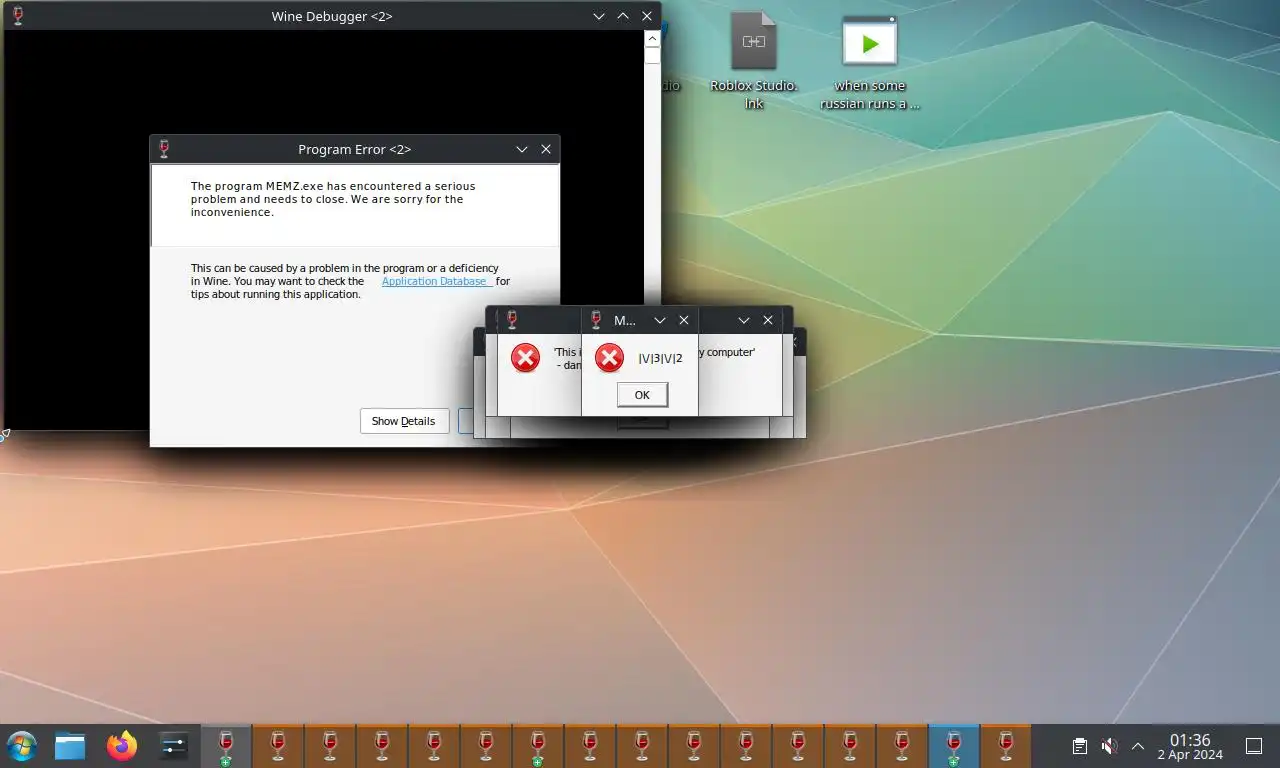
Task: Click the Wine Debugger <2> title text
Action: pyautogui.click(x=332, y=16)
